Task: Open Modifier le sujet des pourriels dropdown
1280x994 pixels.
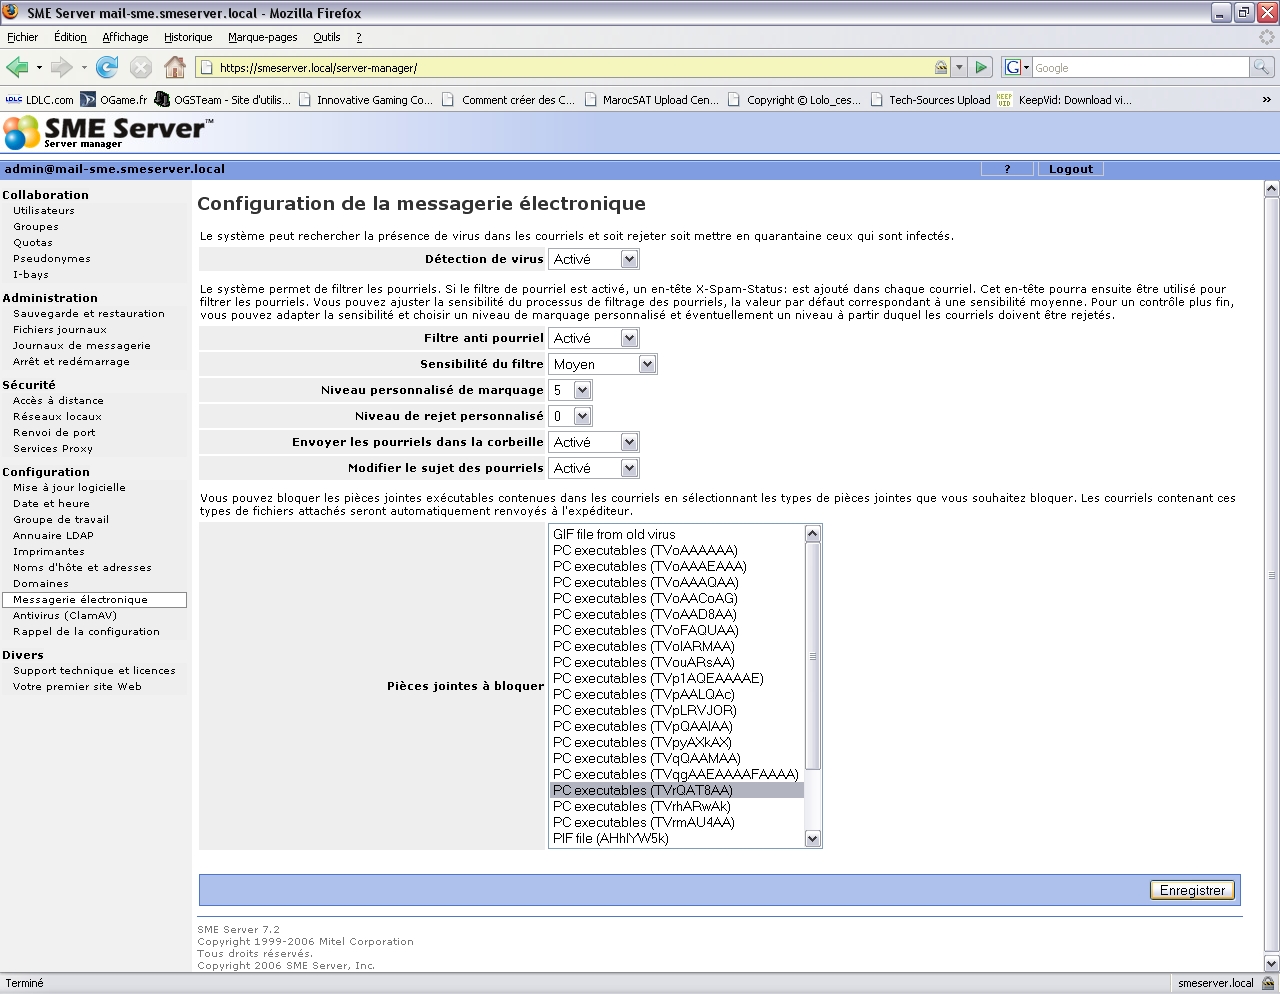Action: (x=593, y=468)
